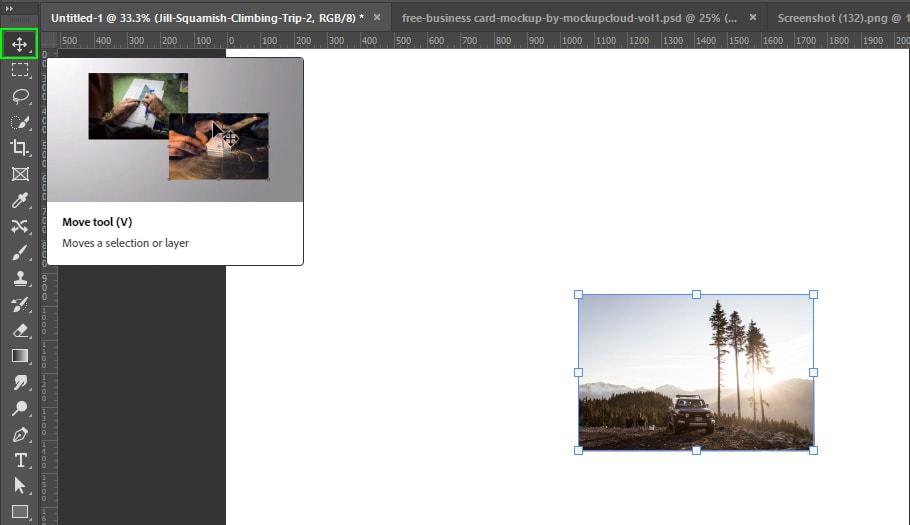
Task: Select the Smudge tool
Action: 20,382
